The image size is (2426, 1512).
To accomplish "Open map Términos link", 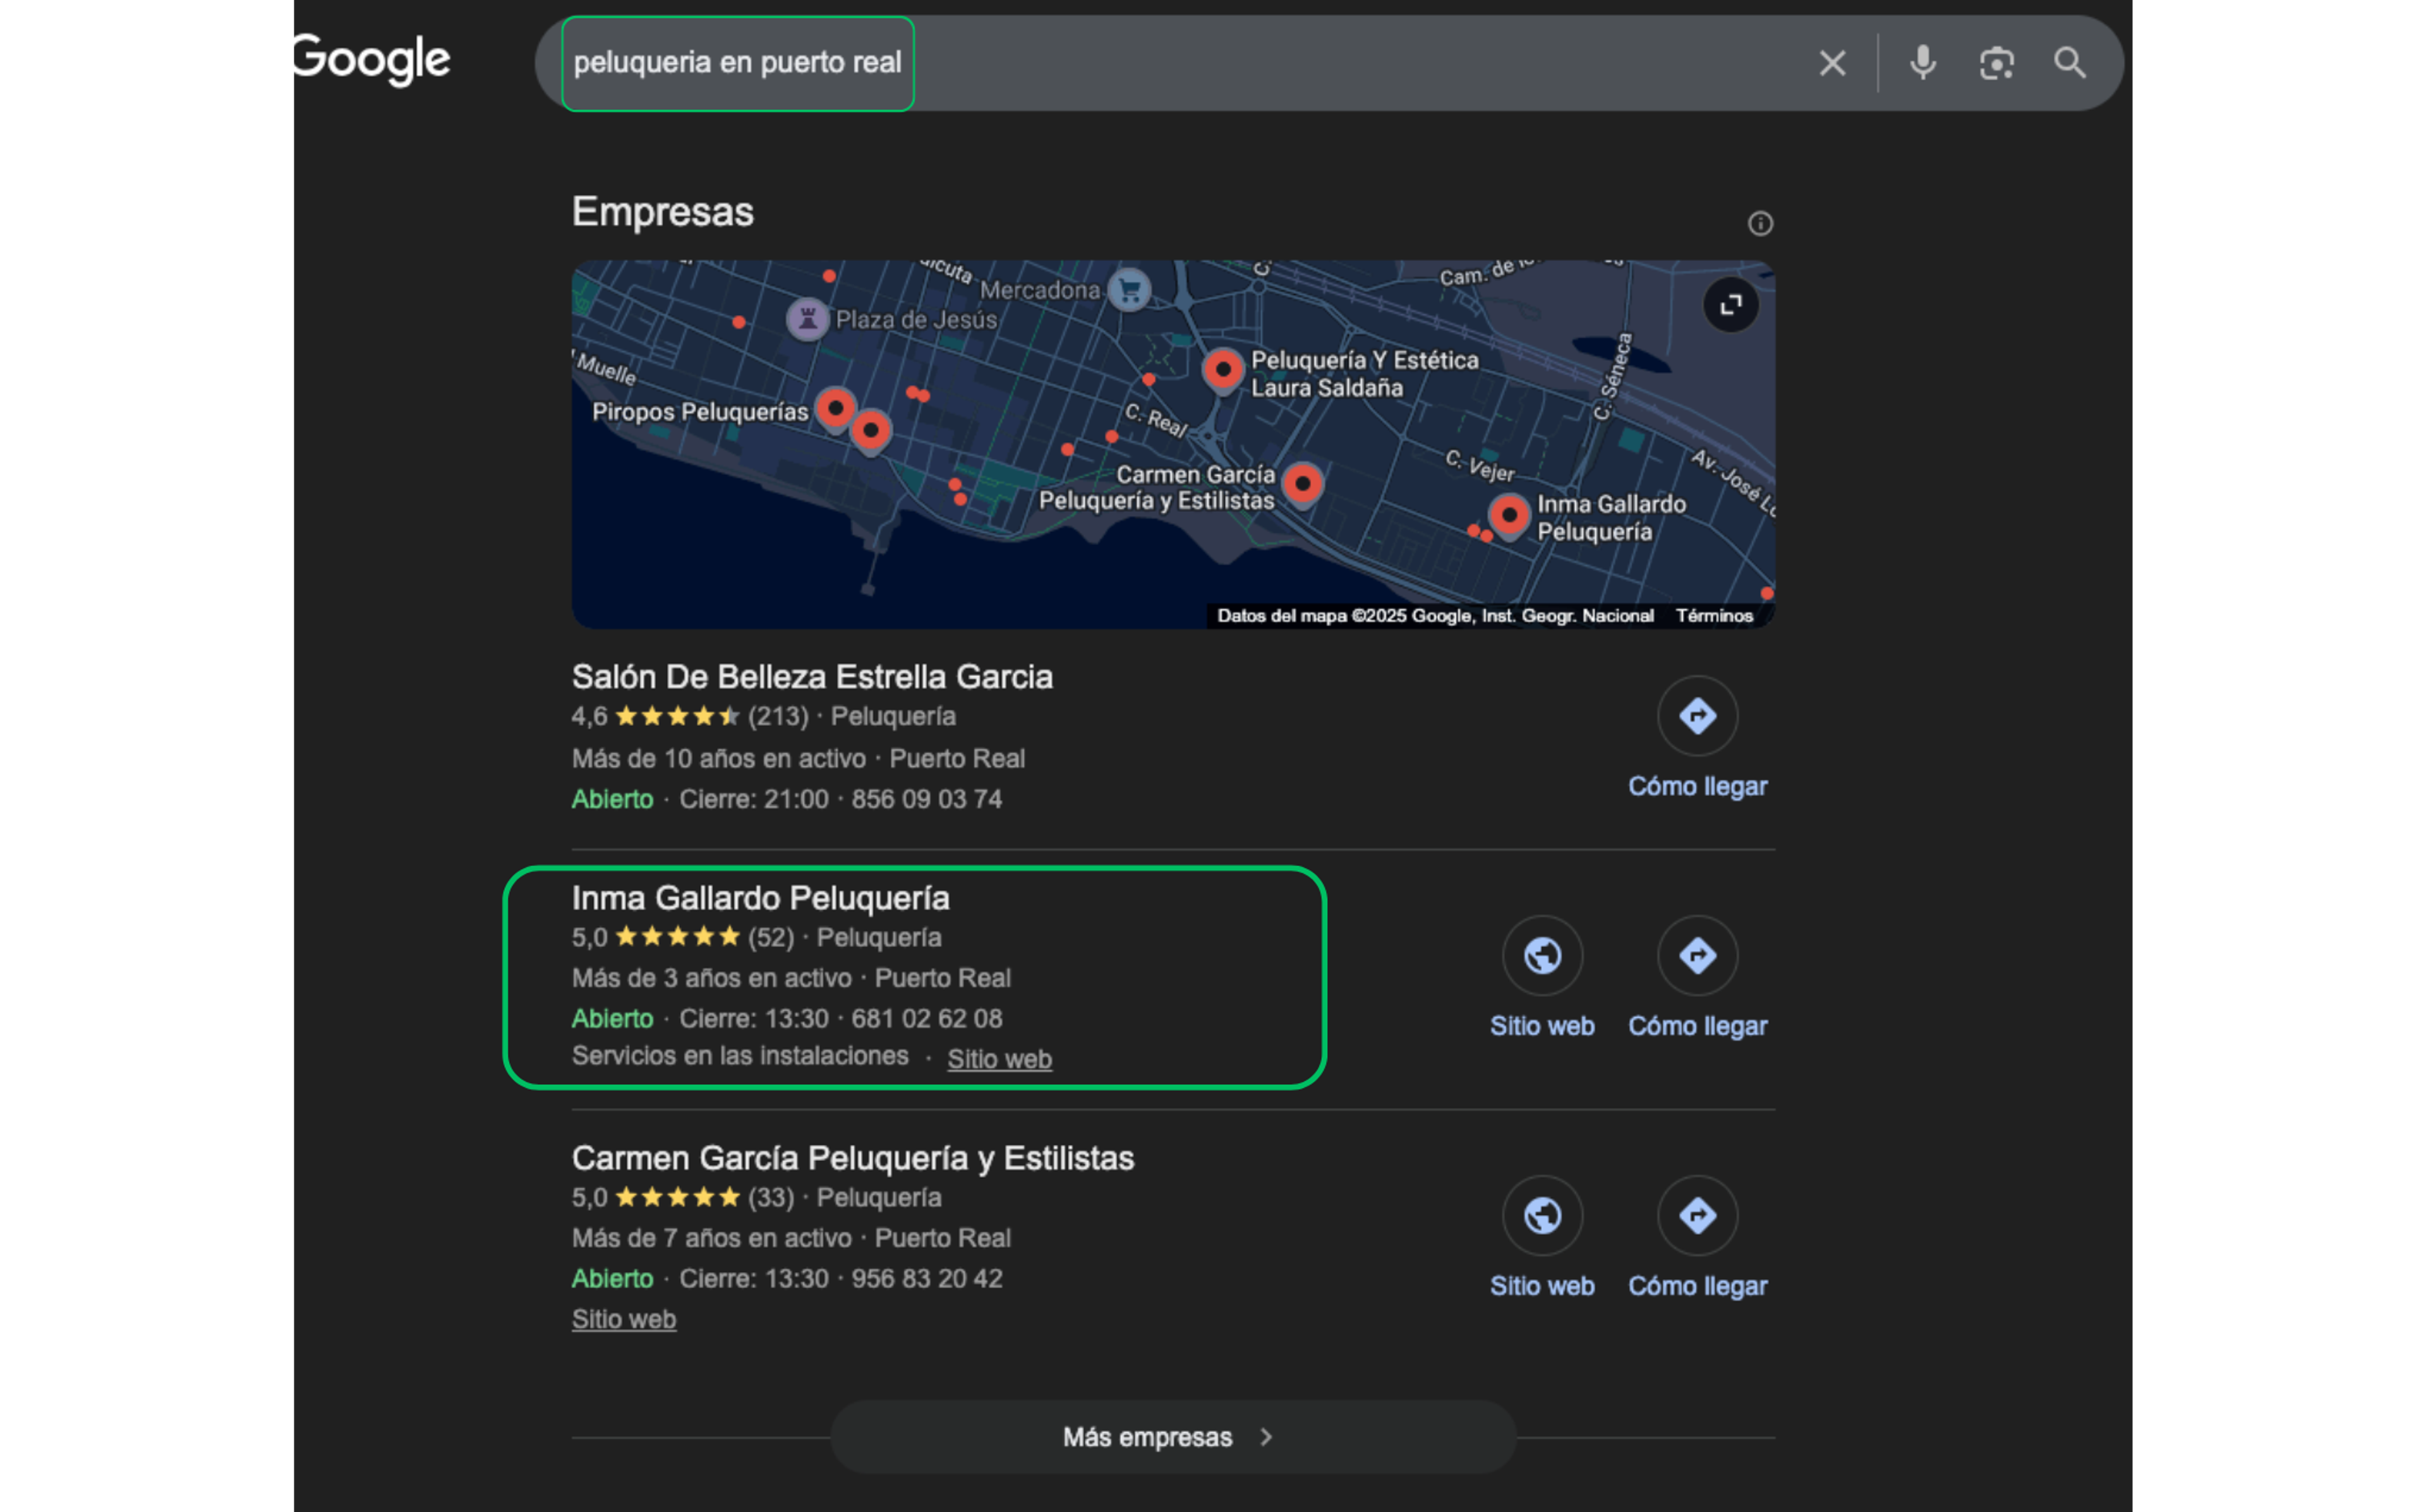I will [x=1714, y=616].
